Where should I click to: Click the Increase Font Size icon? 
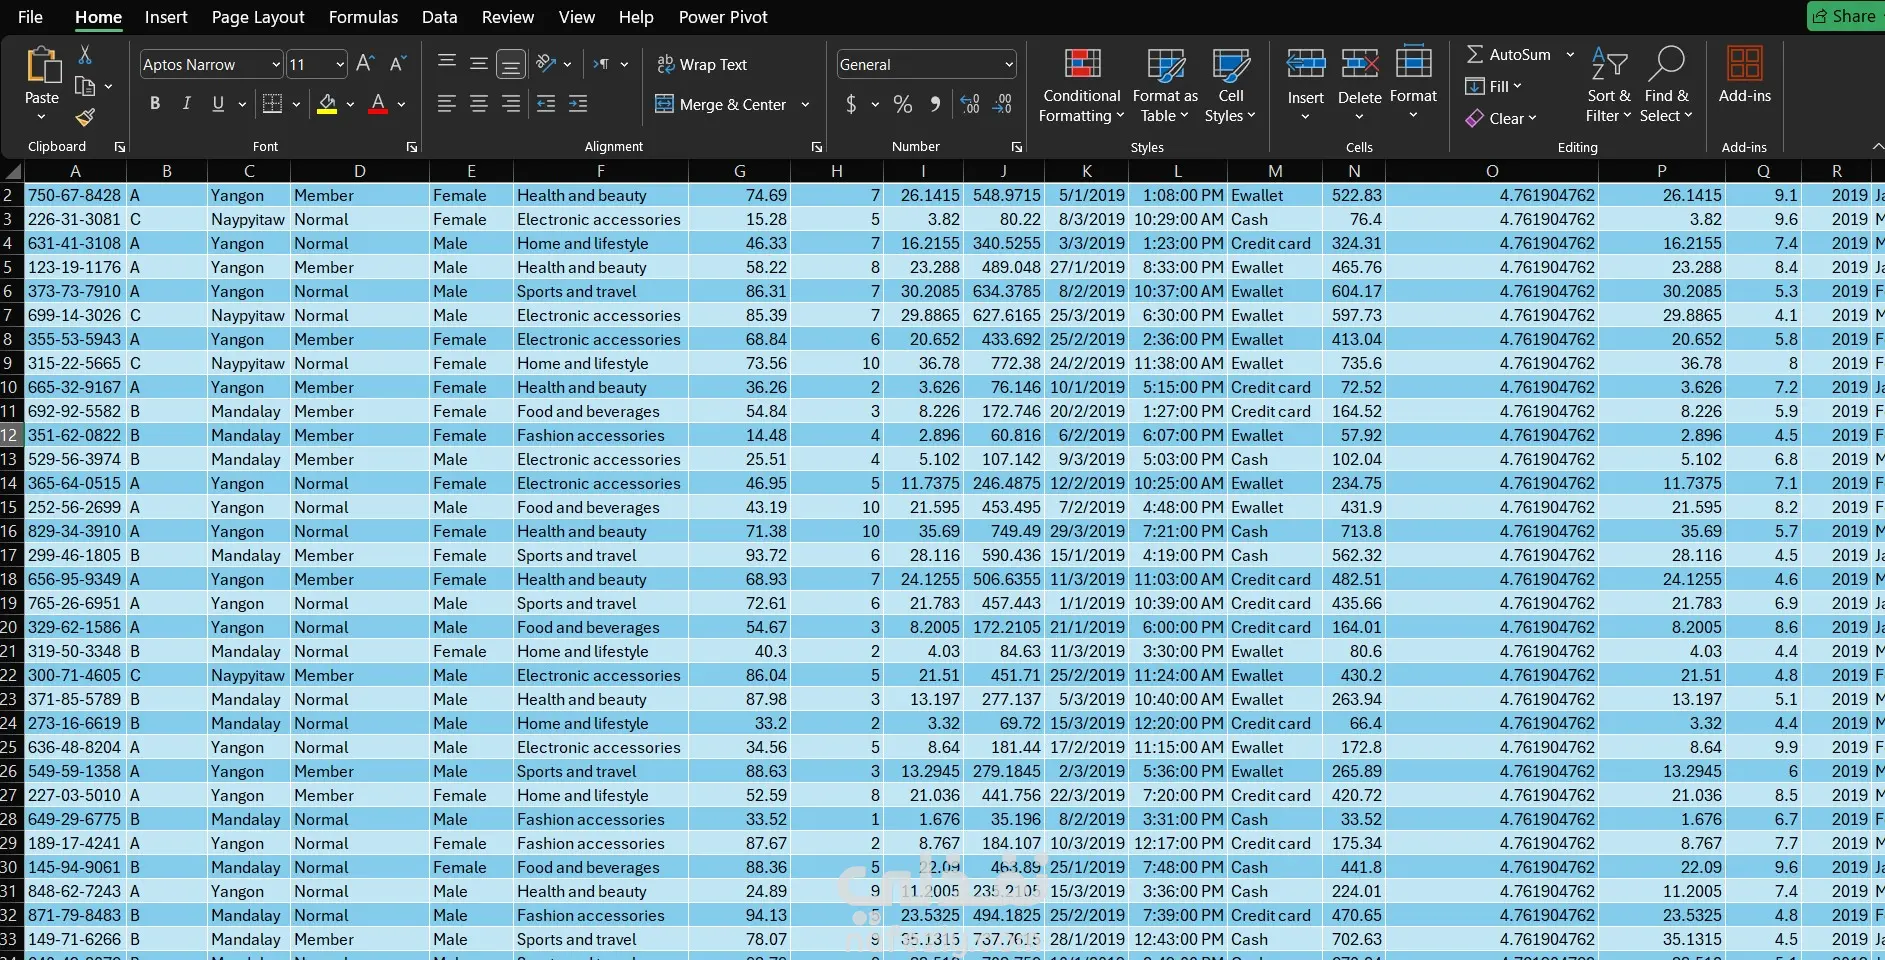(x=365, y=64)
